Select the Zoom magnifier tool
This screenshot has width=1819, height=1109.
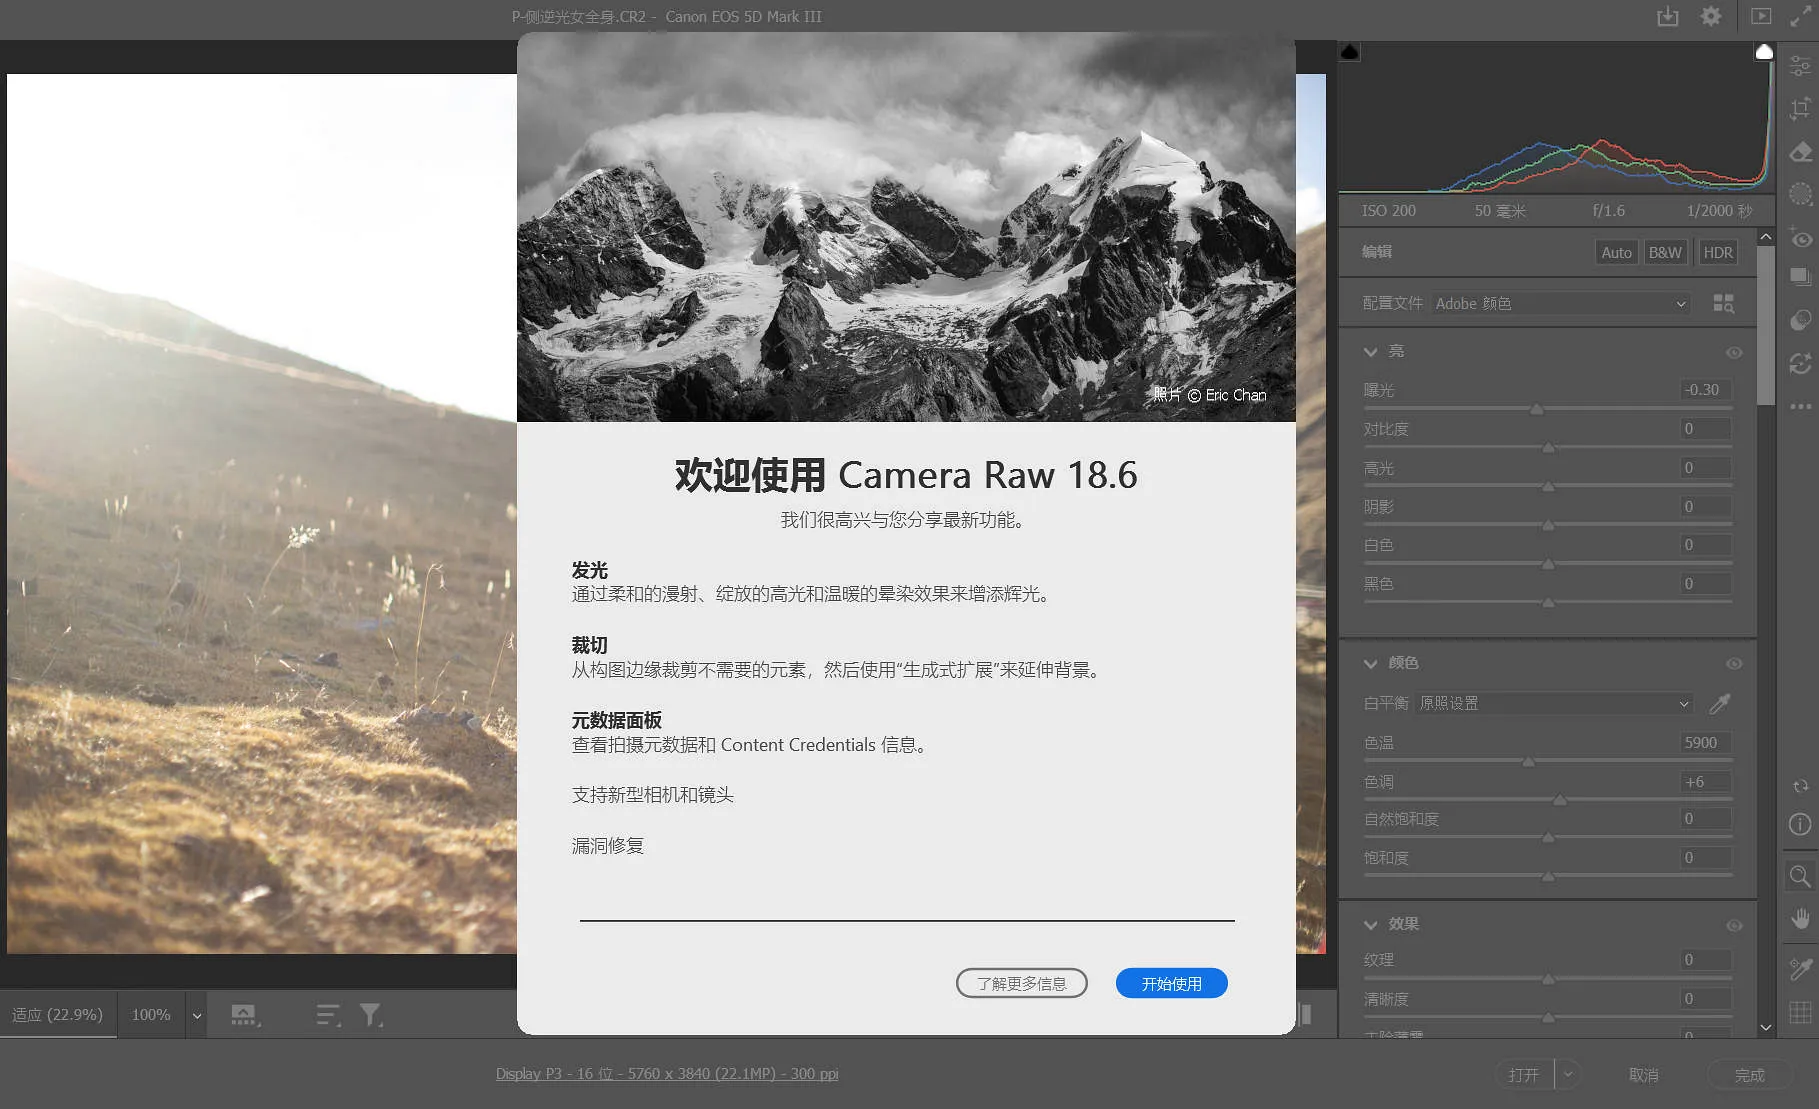(x=1800, y=876)
